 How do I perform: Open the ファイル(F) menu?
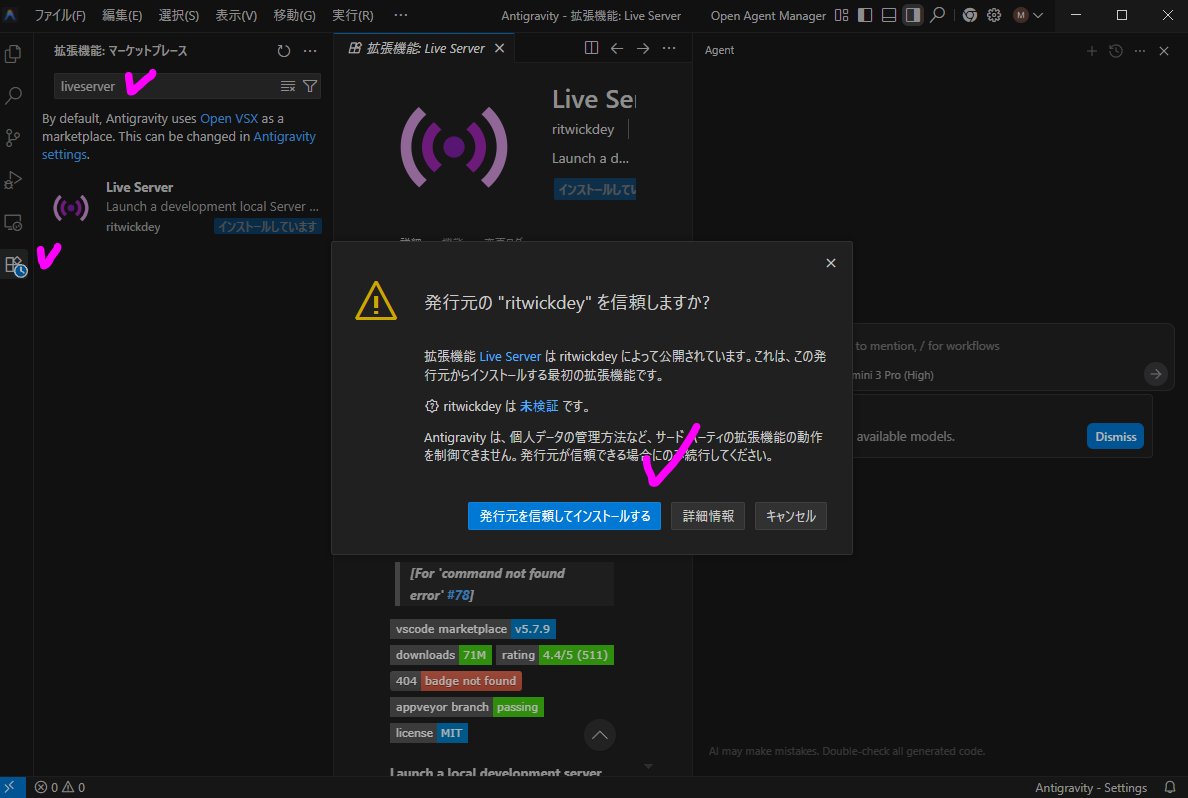pyautogui.click(x=60, y=16)
